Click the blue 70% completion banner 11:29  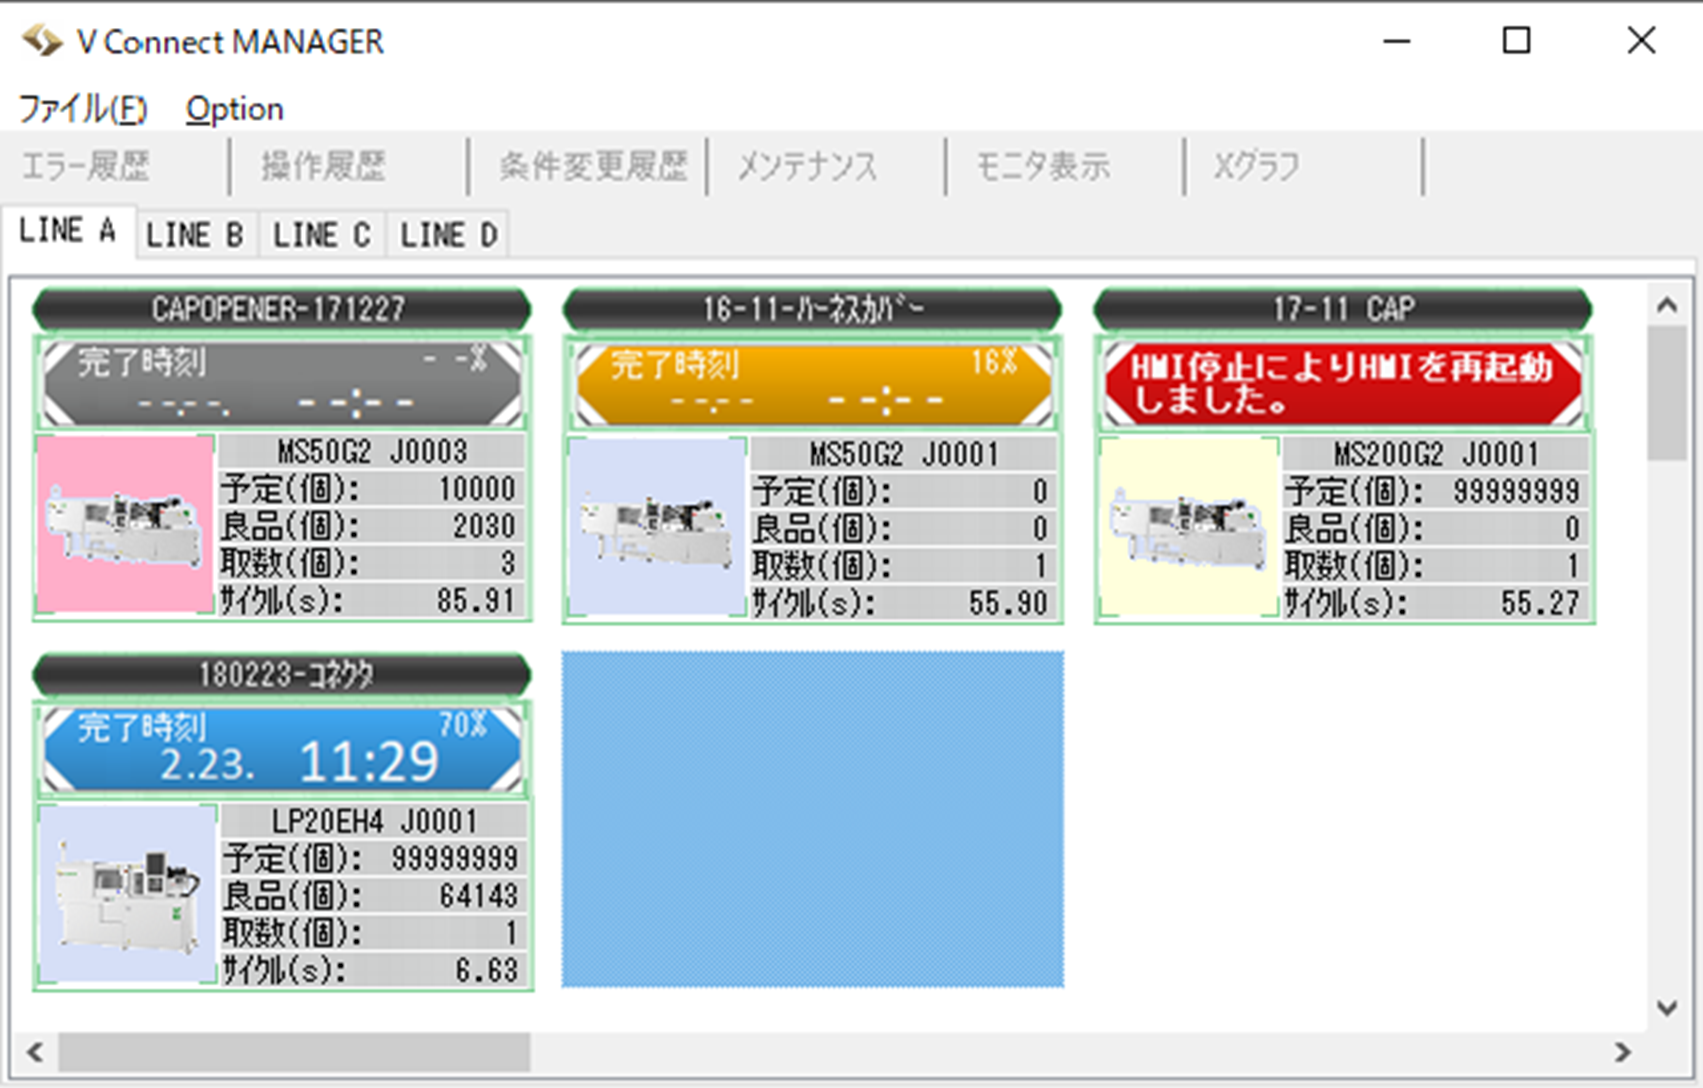coord(283,750)
